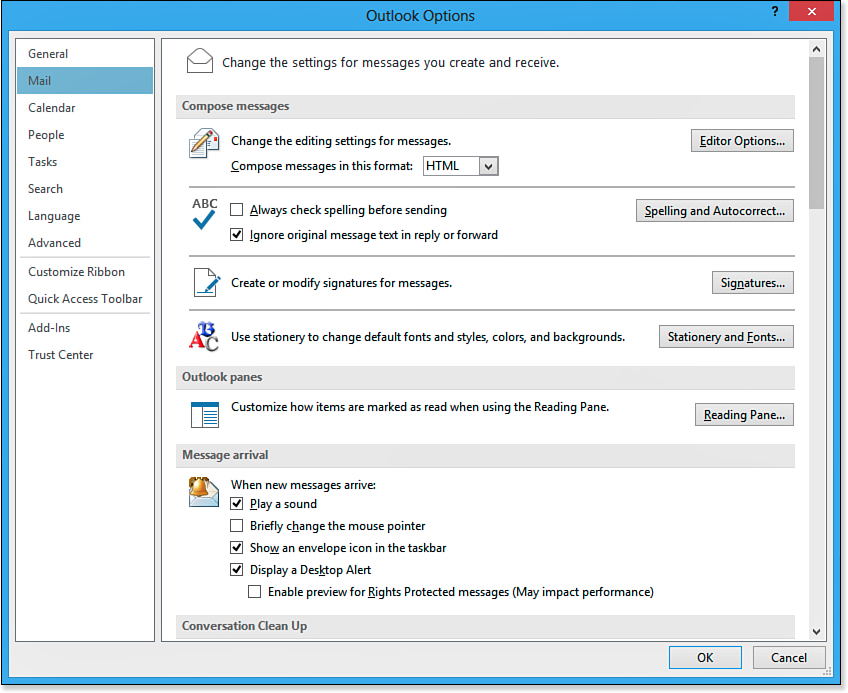This screenshot has height=693, width=848.
Task: Enable Always check spelling before sending
Action: point(237,210)
